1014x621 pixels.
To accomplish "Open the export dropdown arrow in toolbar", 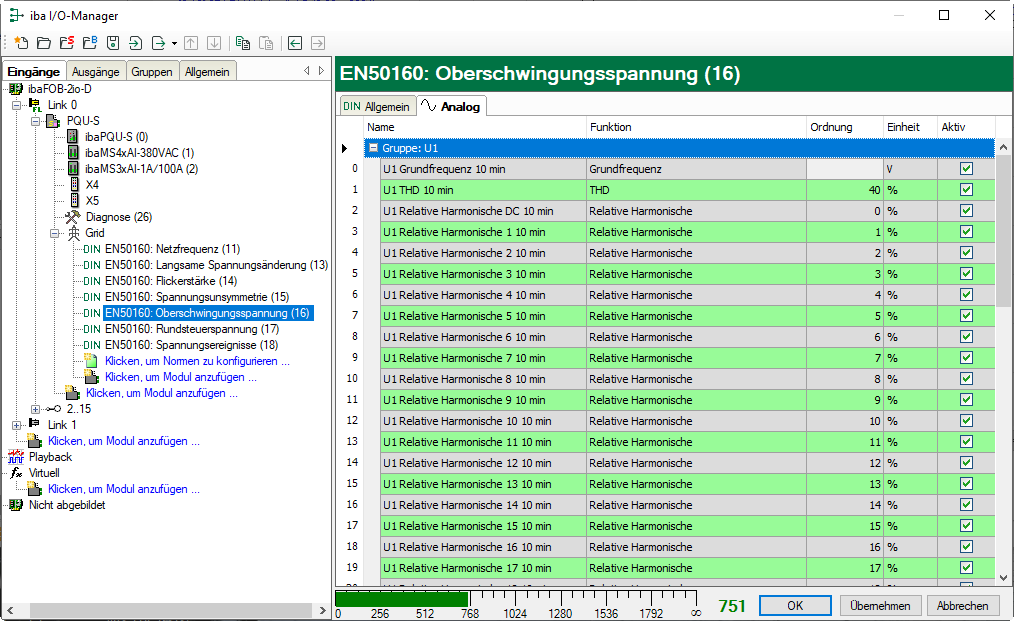I will 174,43.
